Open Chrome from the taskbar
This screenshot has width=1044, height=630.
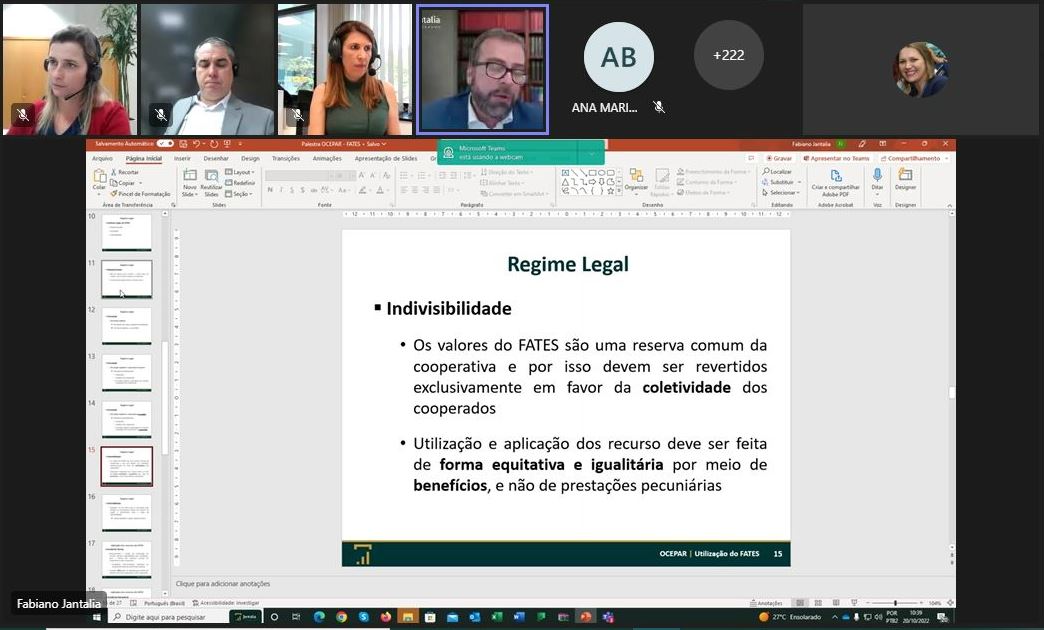[x=342, y=617]
